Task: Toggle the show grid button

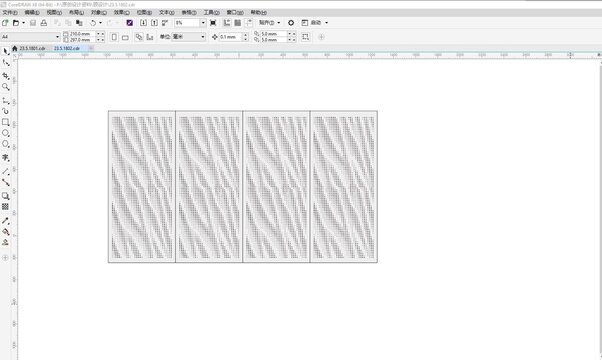Action: click(238, 23)
